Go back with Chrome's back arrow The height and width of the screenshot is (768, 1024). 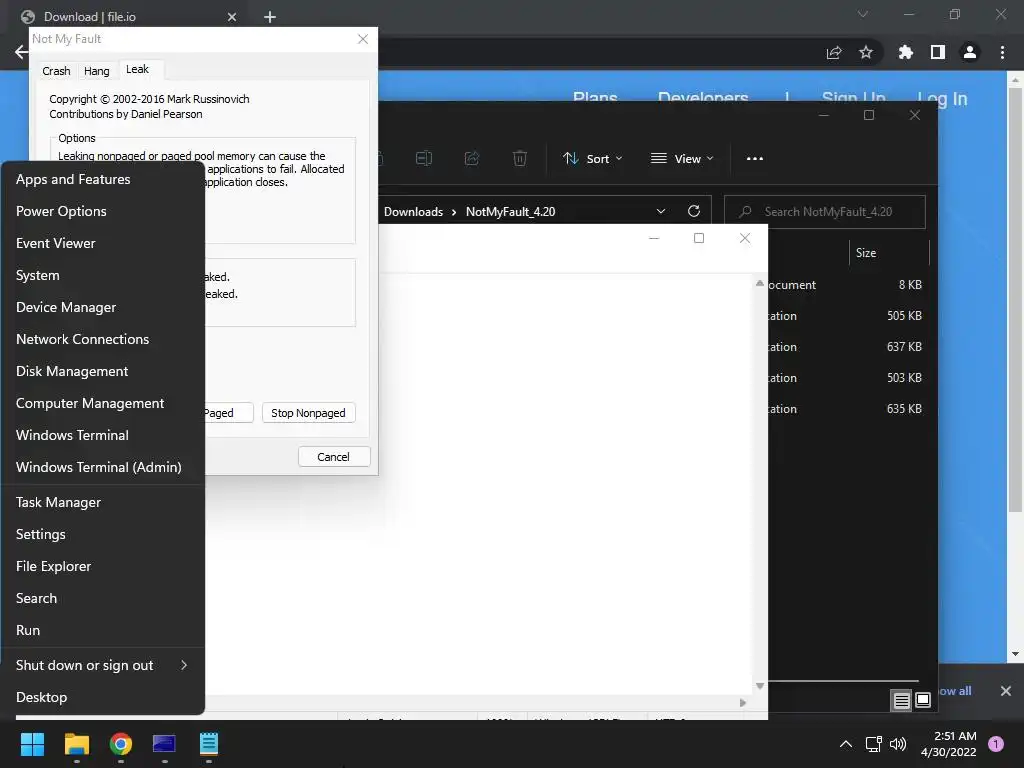click(21, 52)
